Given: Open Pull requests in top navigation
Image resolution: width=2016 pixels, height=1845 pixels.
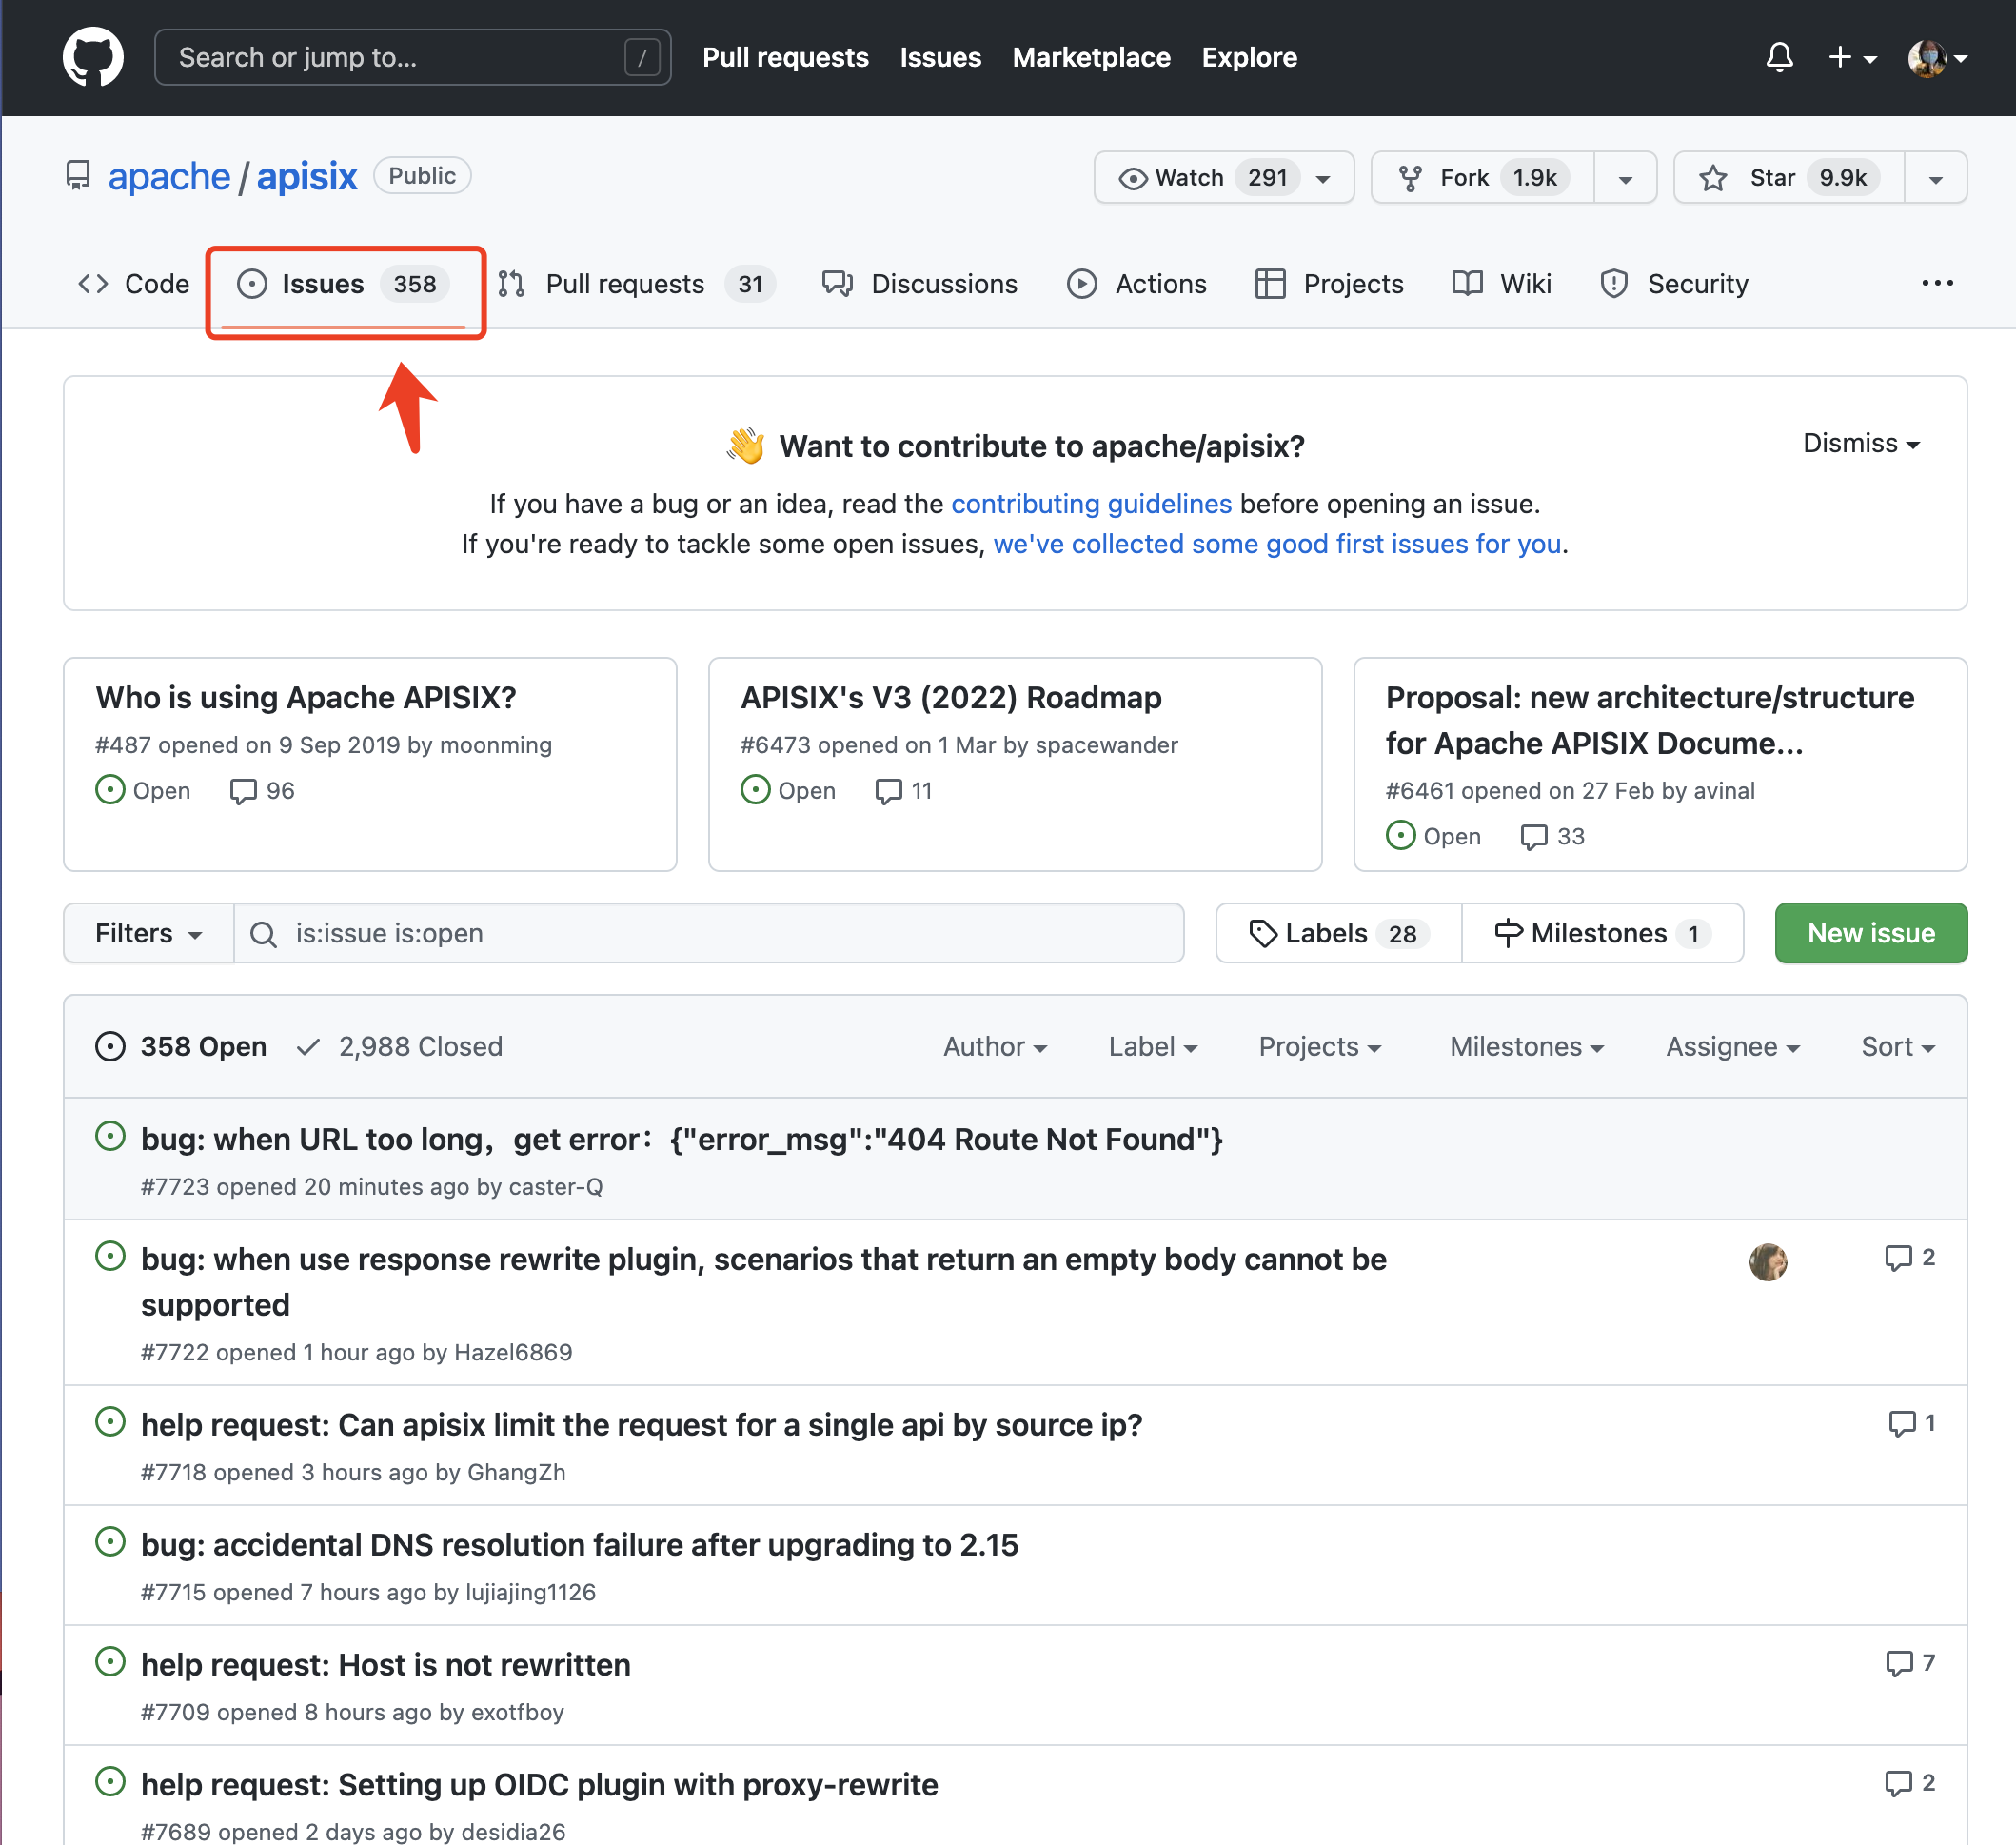Looking at the screenshot, I should (785, 57).
